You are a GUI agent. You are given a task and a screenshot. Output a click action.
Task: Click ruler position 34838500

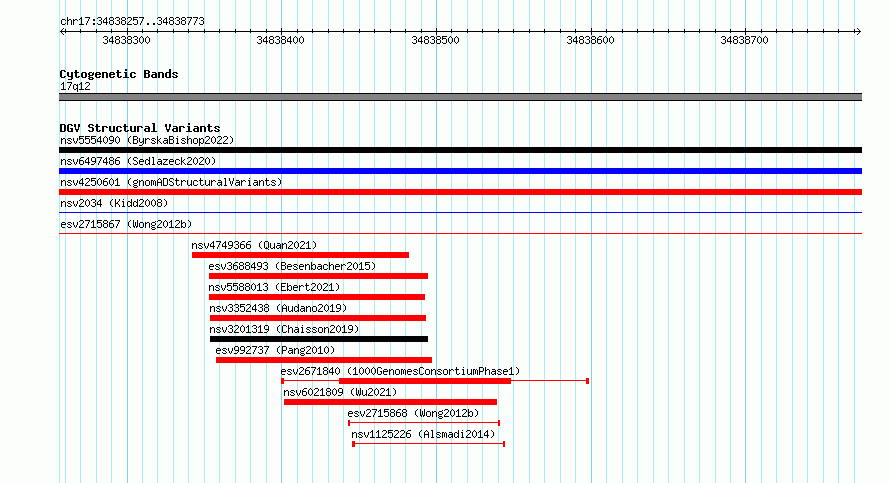tap(435, 40)
